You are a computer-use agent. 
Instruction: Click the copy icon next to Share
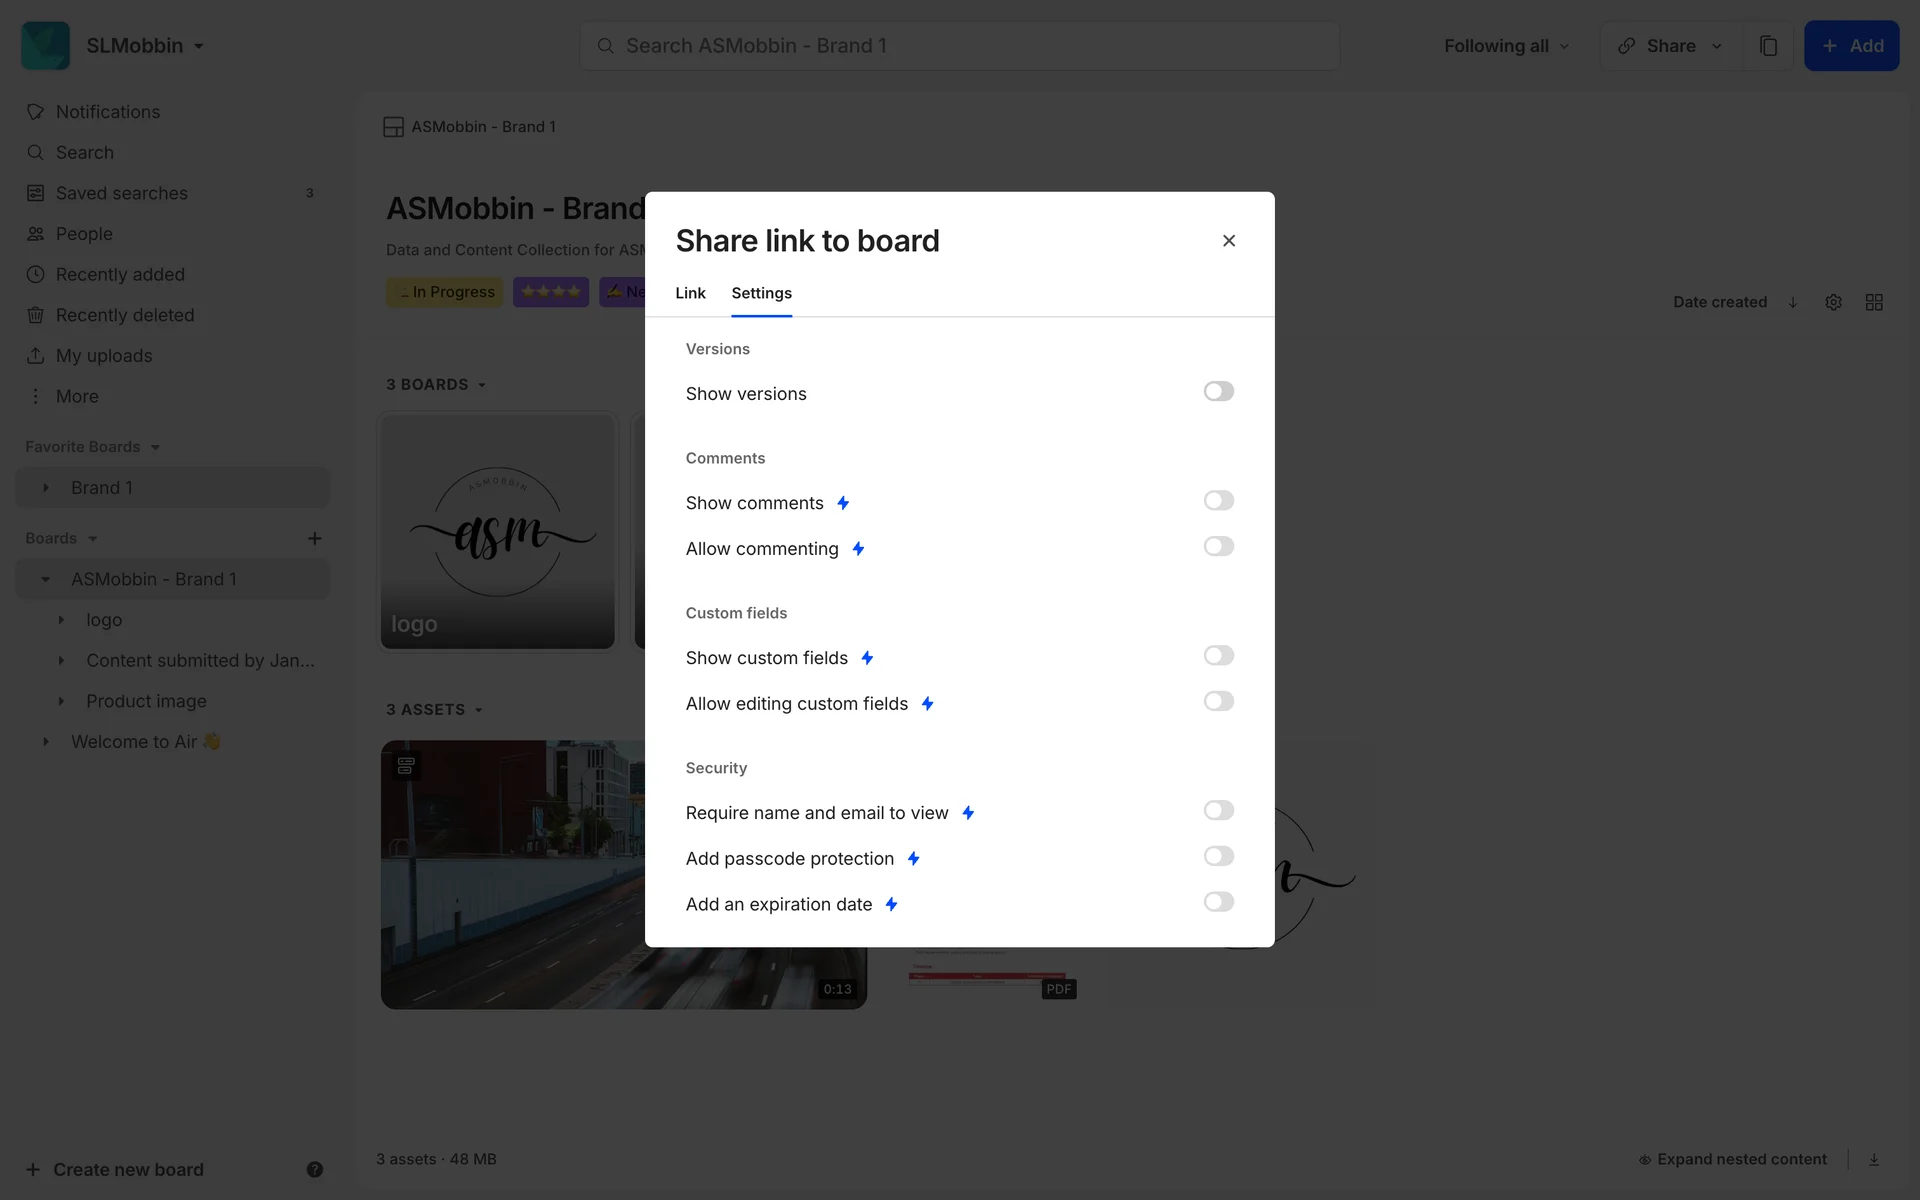click(x=1768, y=46)
